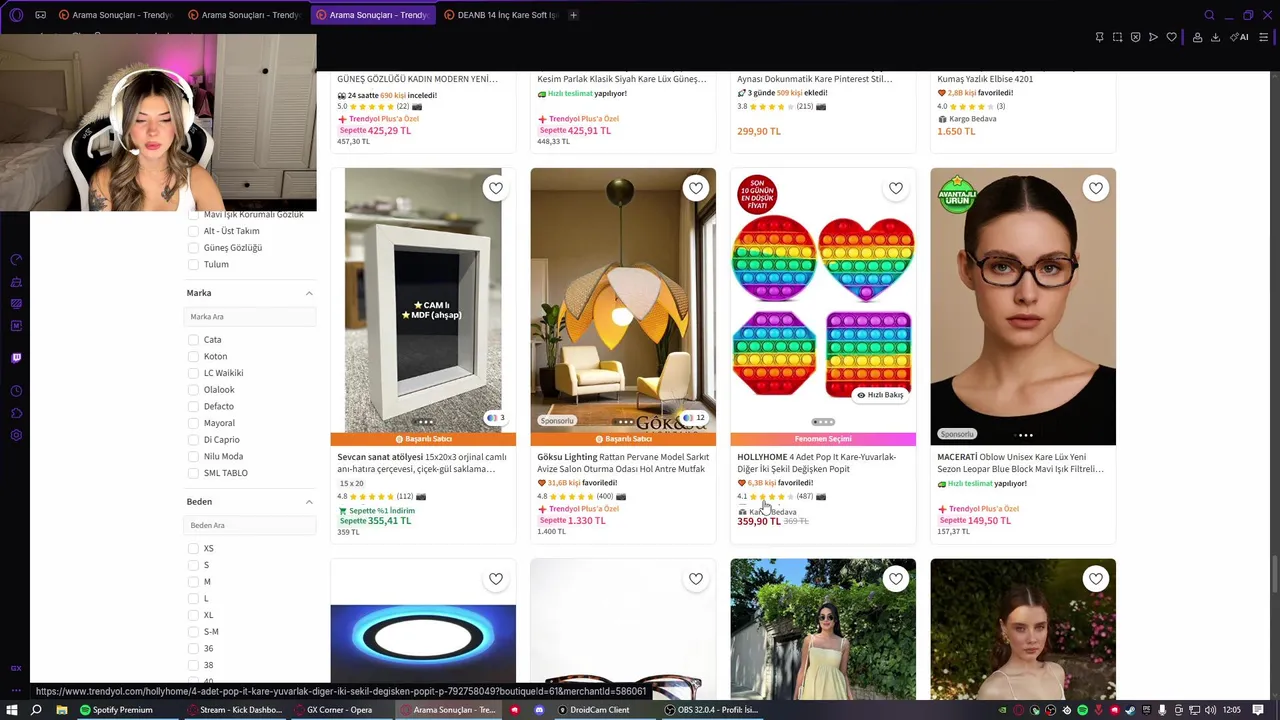1280x720 pixels.
Task: Check the Tulum category filter
Action: pyautogui.click(x=194, y=264)
